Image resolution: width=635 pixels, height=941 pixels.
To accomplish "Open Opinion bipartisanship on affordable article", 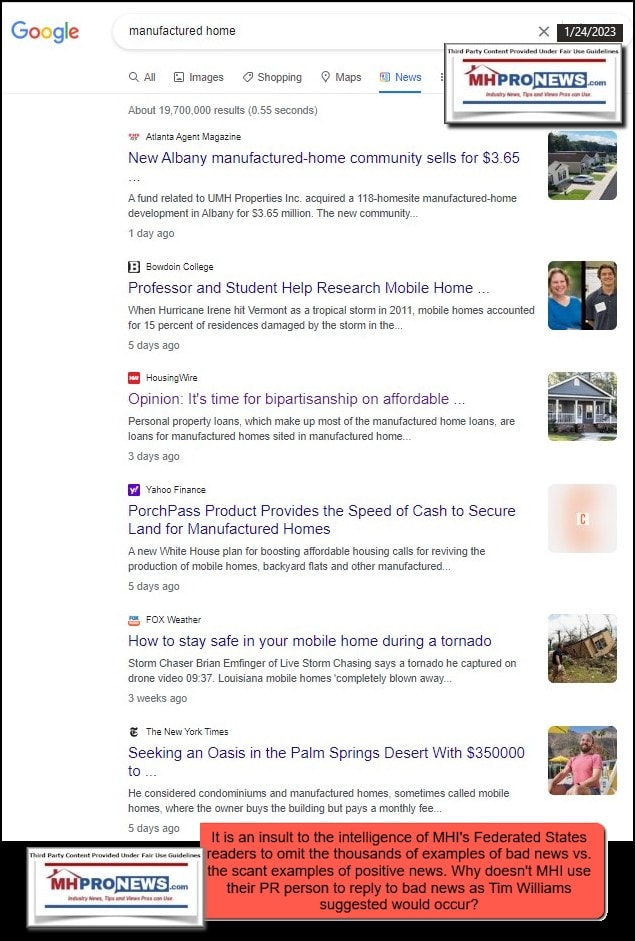I will [296, 398].
